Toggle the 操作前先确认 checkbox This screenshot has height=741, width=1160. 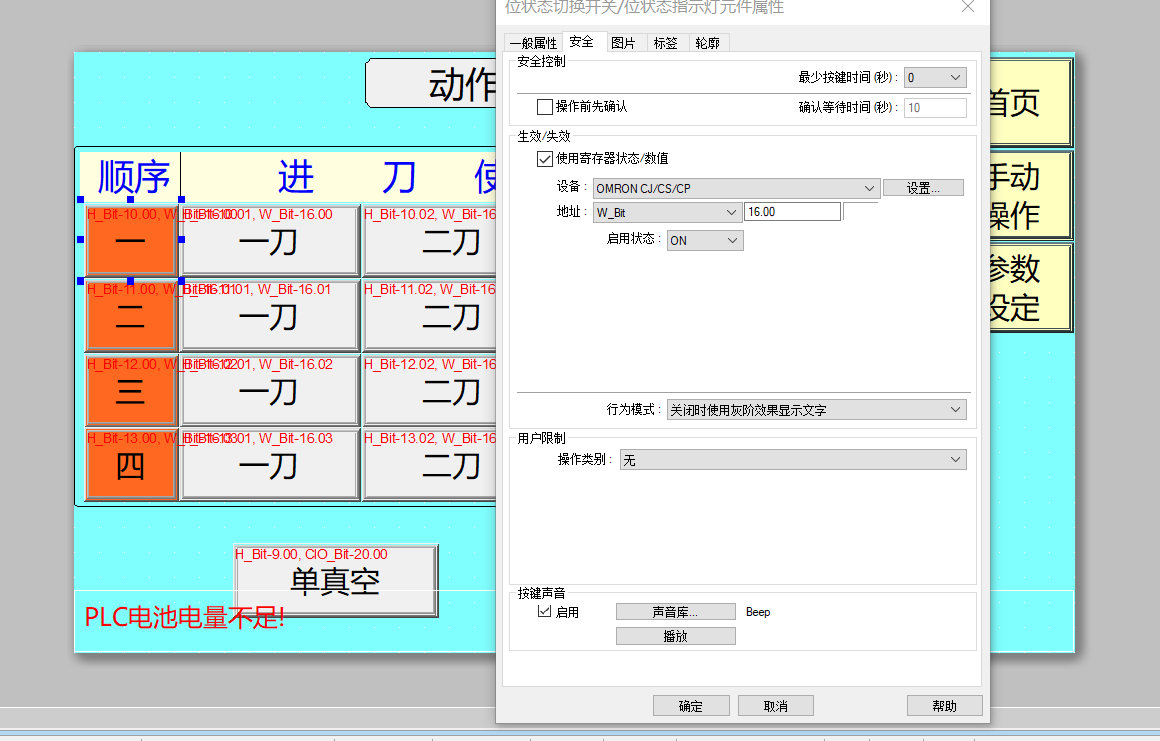545,107
